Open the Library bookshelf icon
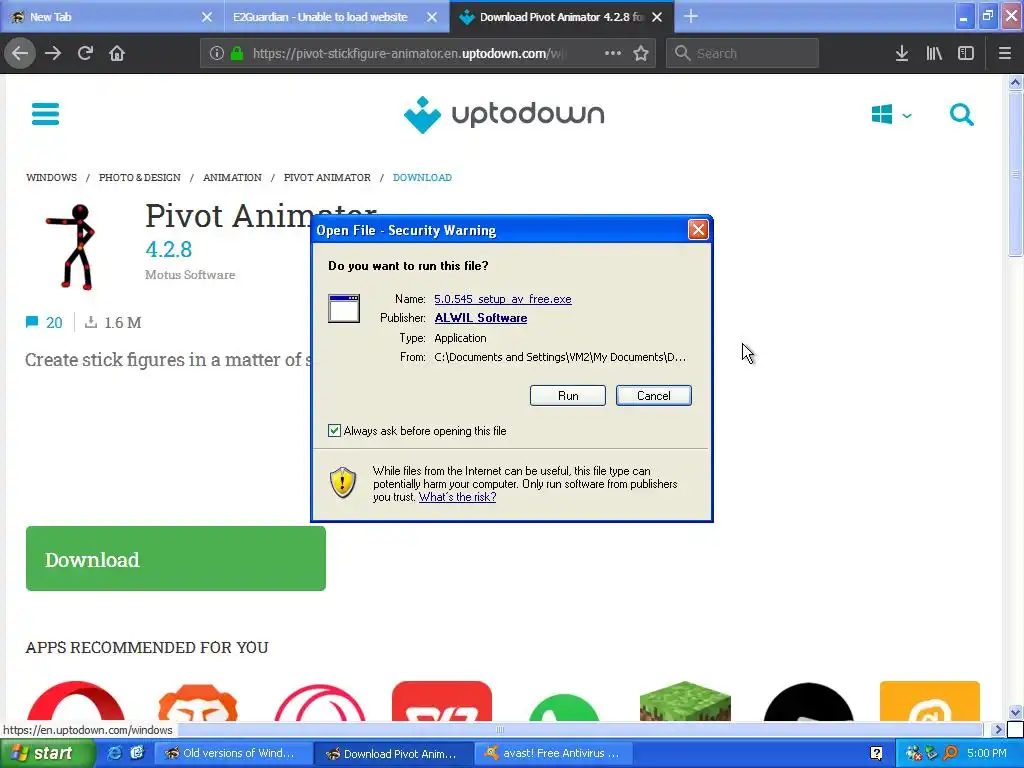The width and height of the screenshot is (1024, 768). [934, 53]
